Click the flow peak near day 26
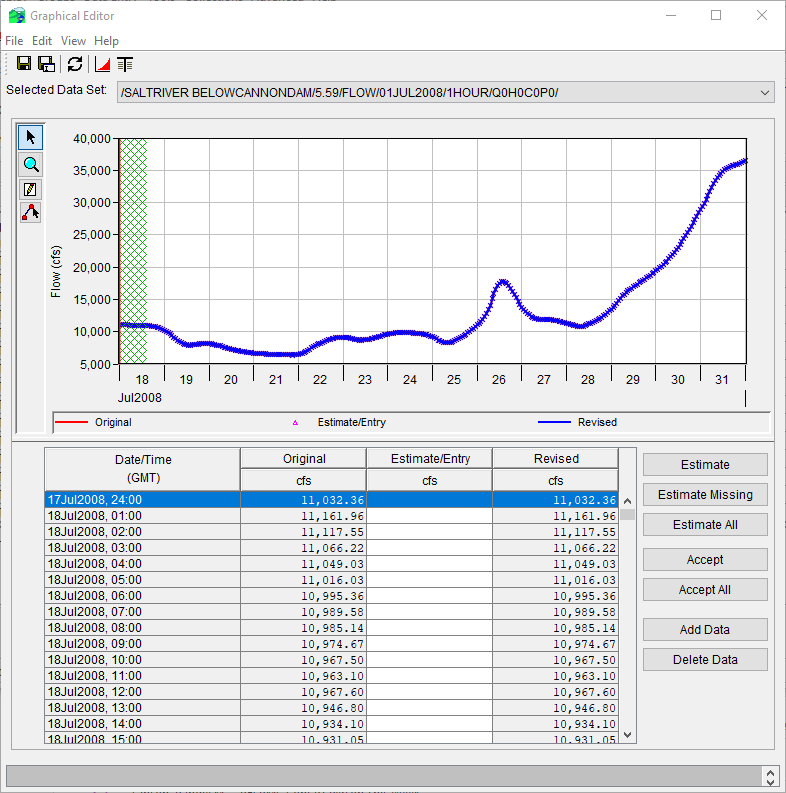The height and width of the screenshot is (793, 786). 502,281
